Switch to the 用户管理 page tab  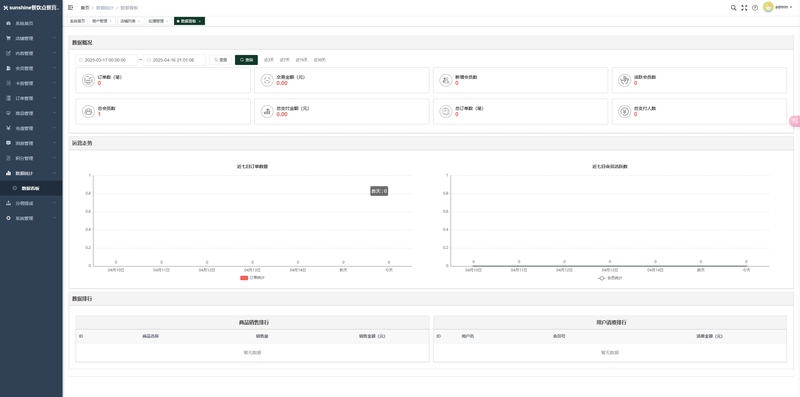click(x=102, y=21)
